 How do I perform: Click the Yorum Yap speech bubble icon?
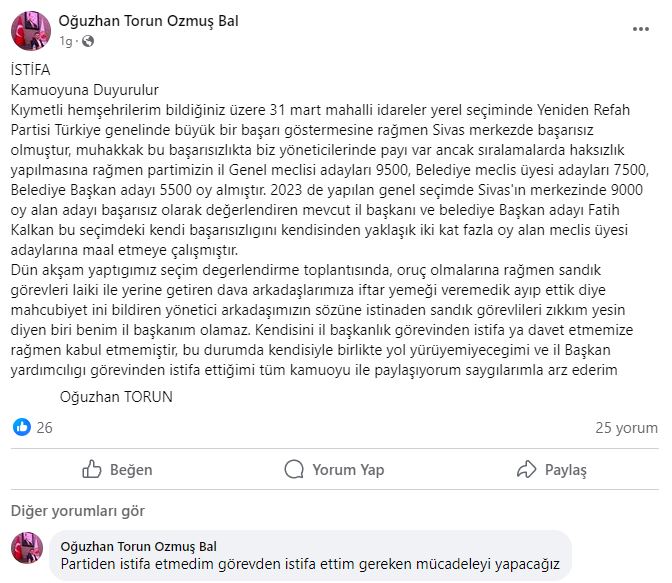click(294, 469)
